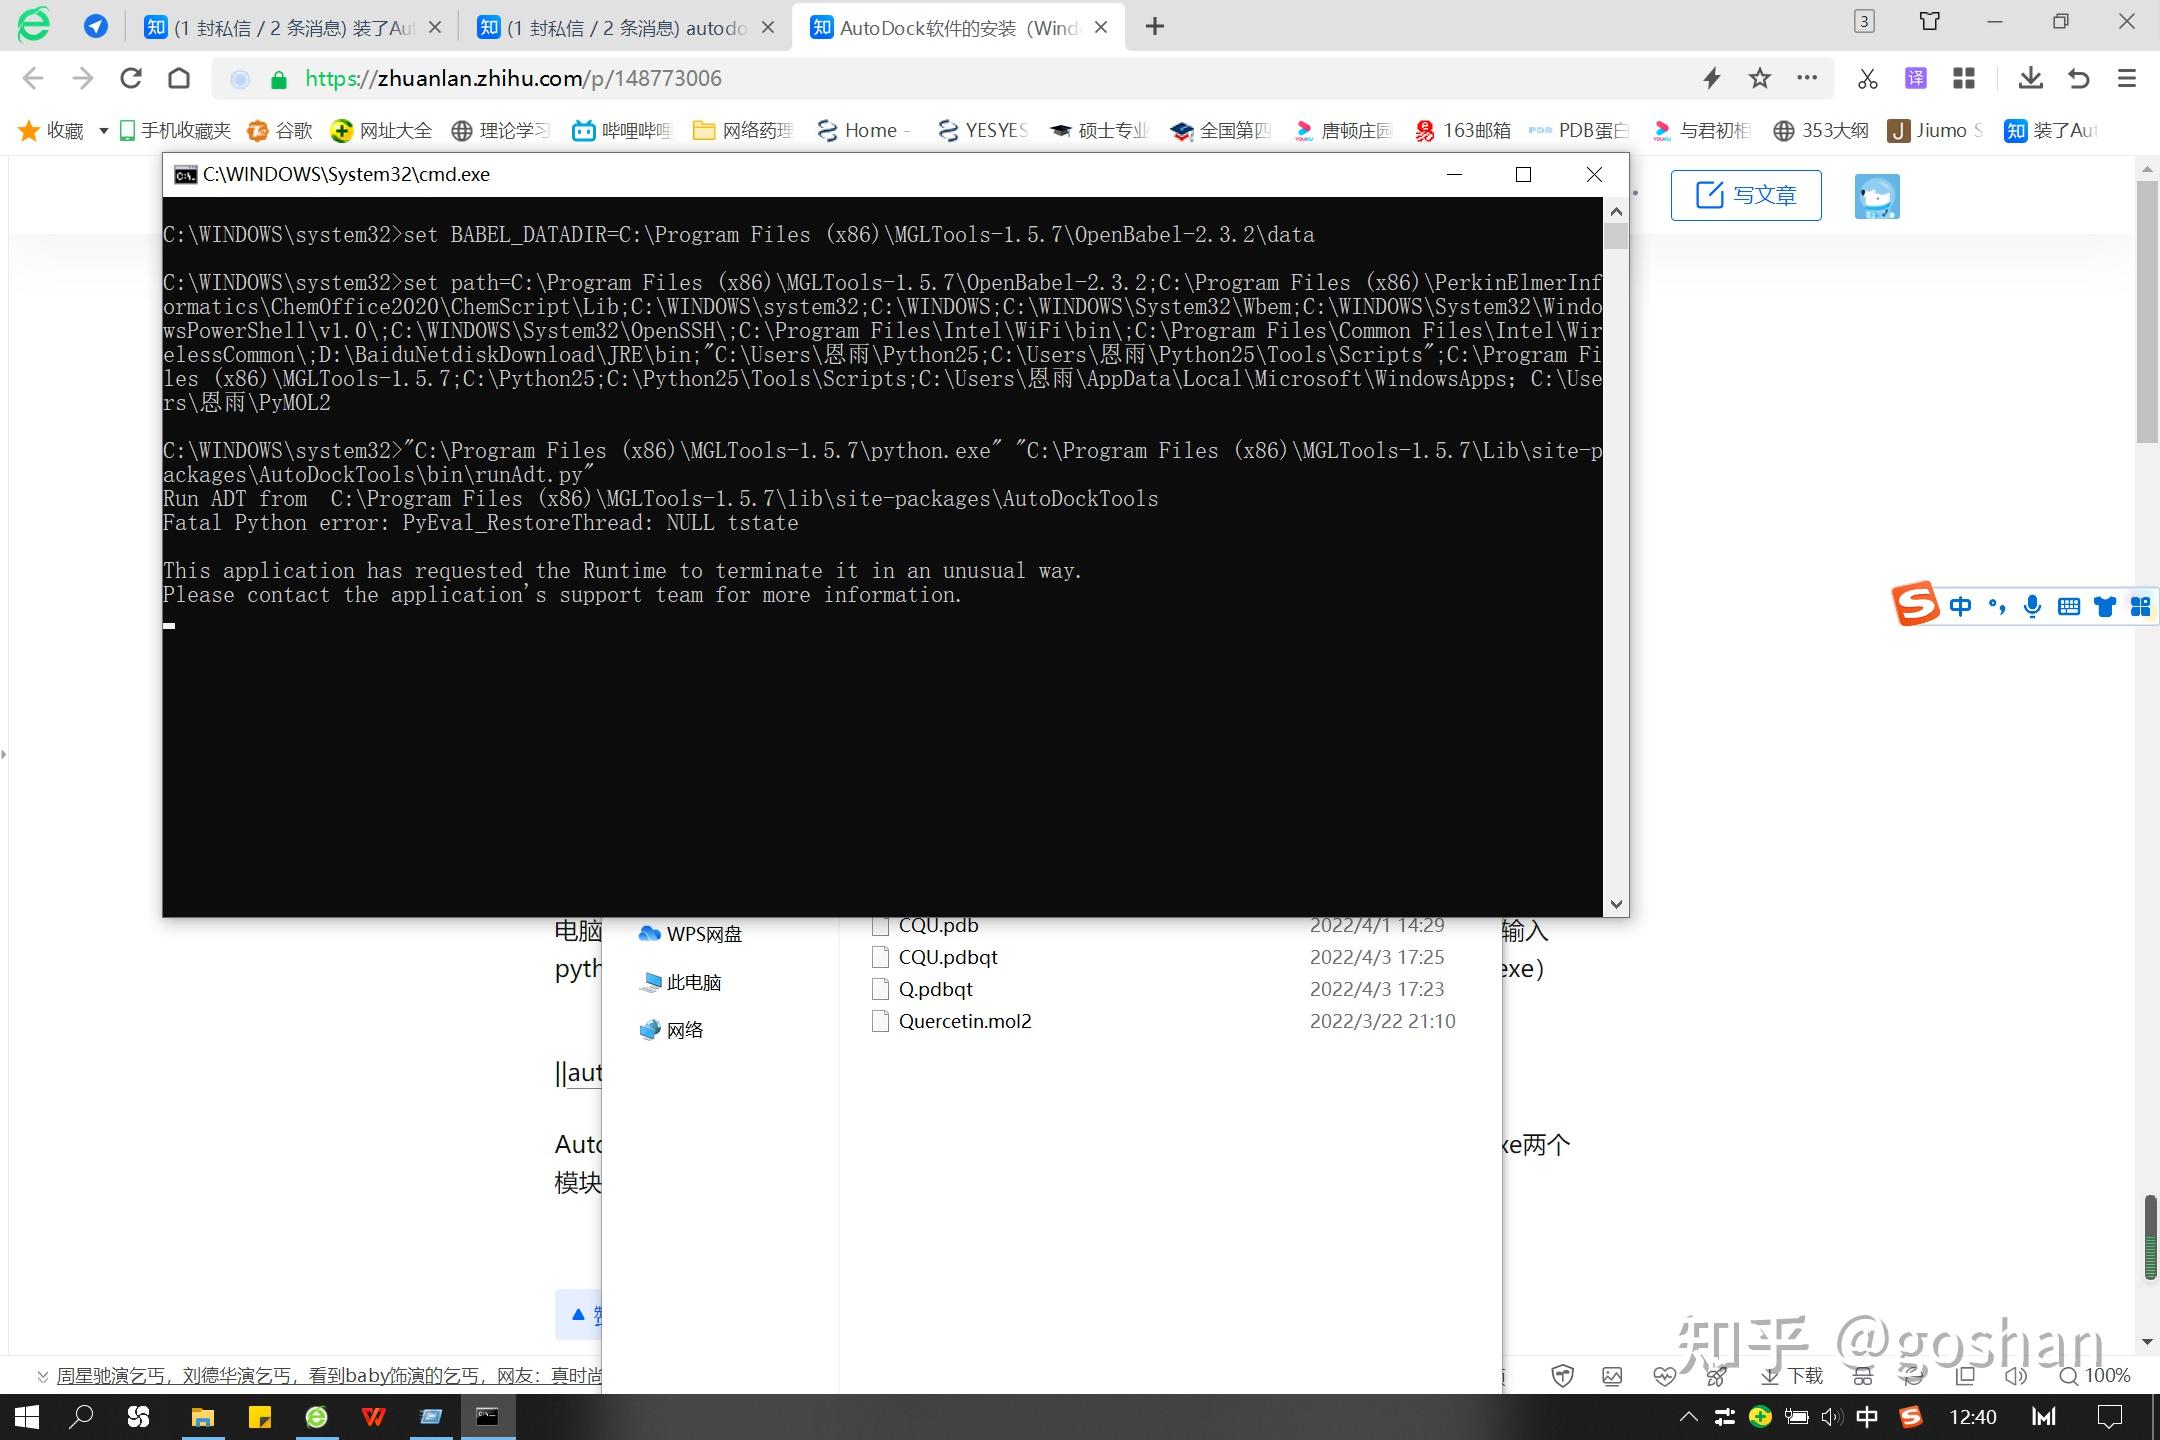Open the address bar more options (···) menu

pos(1809,78)
